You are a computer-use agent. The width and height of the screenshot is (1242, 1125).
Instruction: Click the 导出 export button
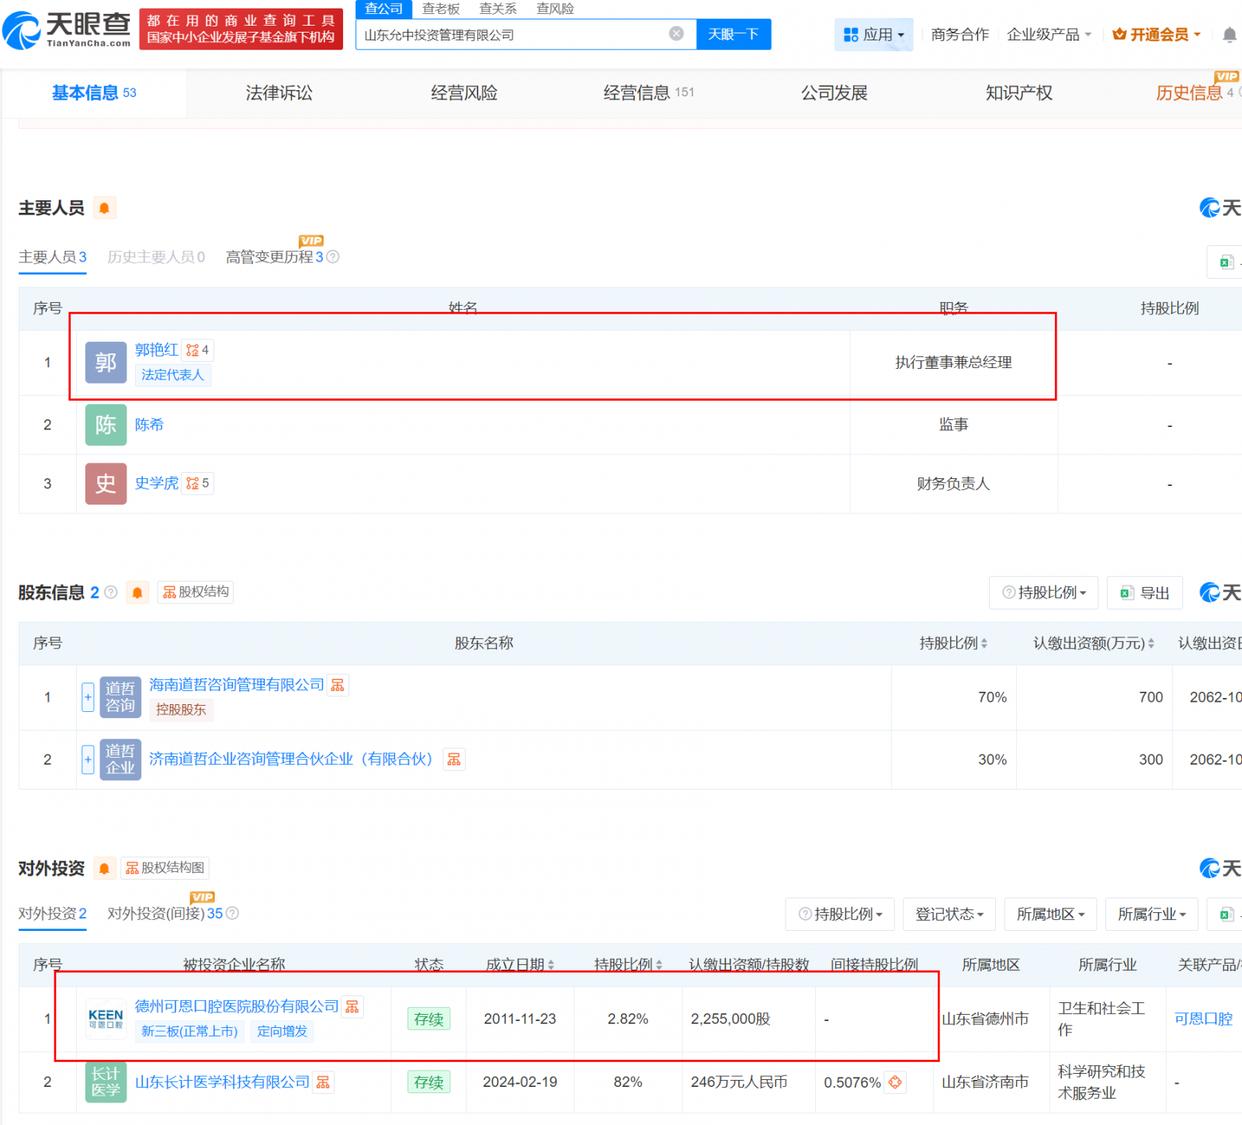click(1145, 593)
